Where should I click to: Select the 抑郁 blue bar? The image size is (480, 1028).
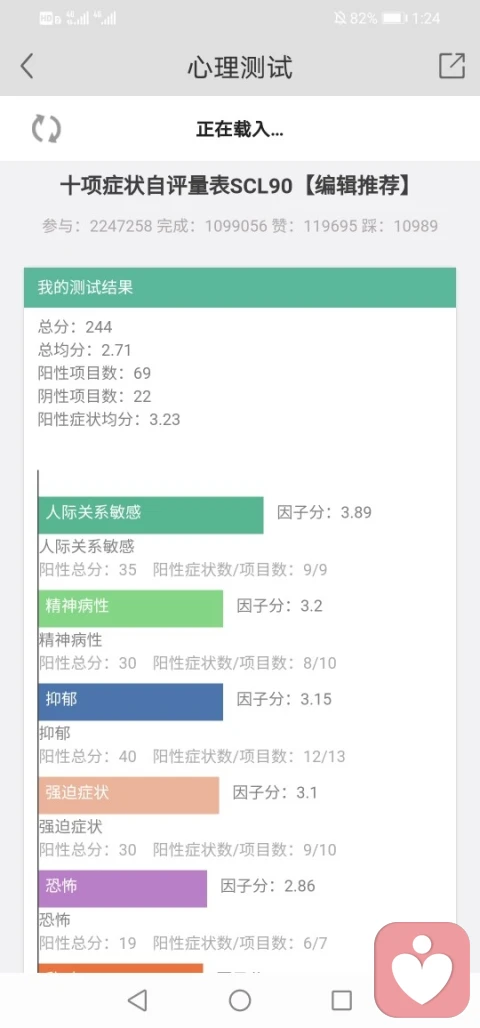(130, 702)
